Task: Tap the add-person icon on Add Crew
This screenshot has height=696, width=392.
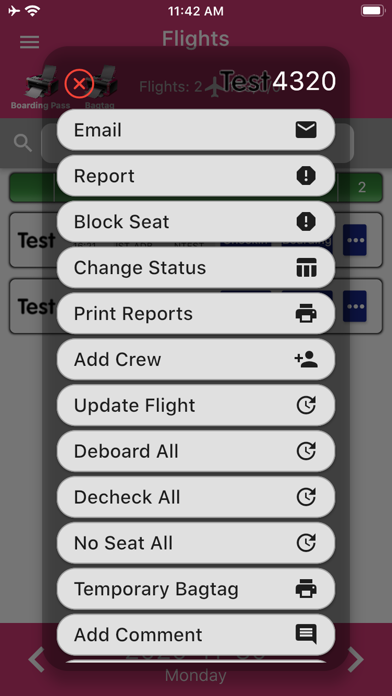Action: pos(306,360)
